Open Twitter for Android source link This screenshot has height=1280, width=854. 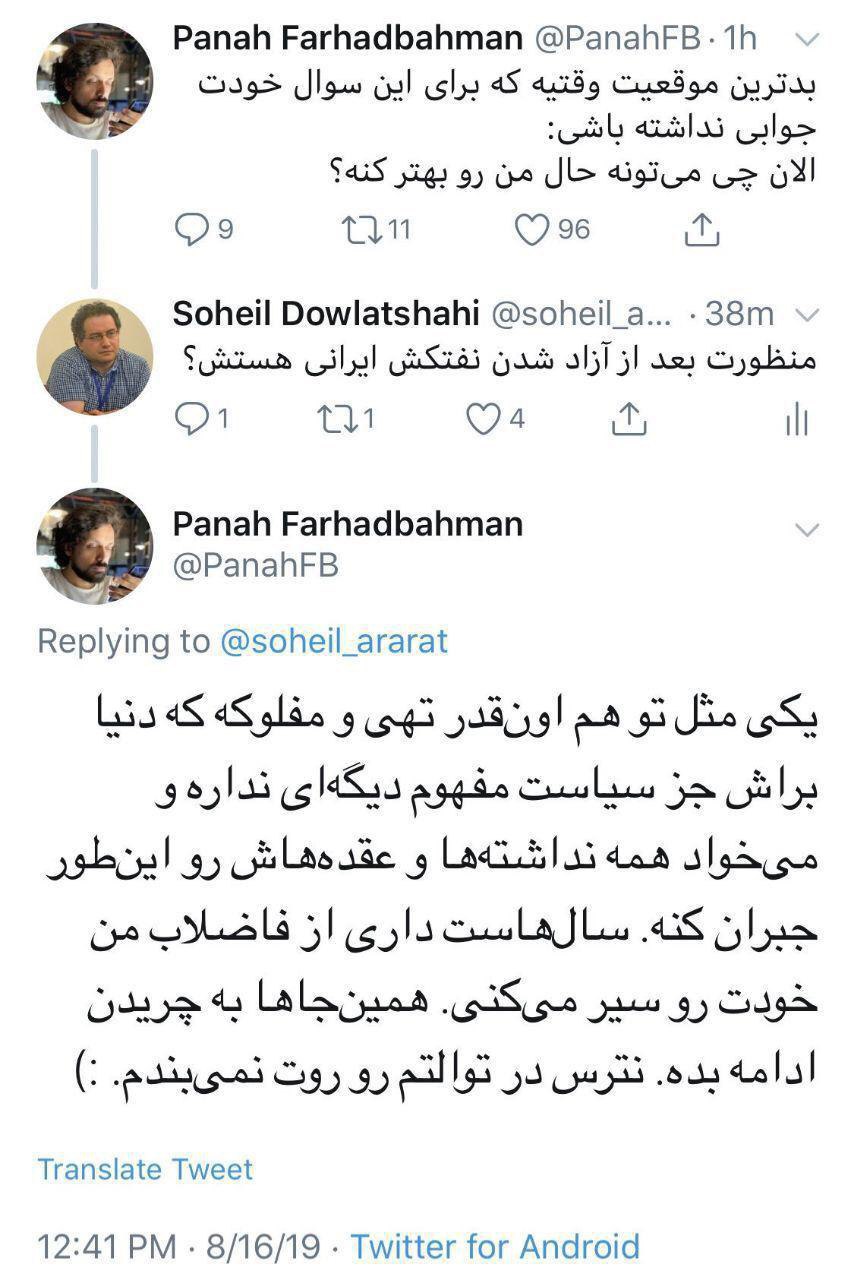point(495,1247)
